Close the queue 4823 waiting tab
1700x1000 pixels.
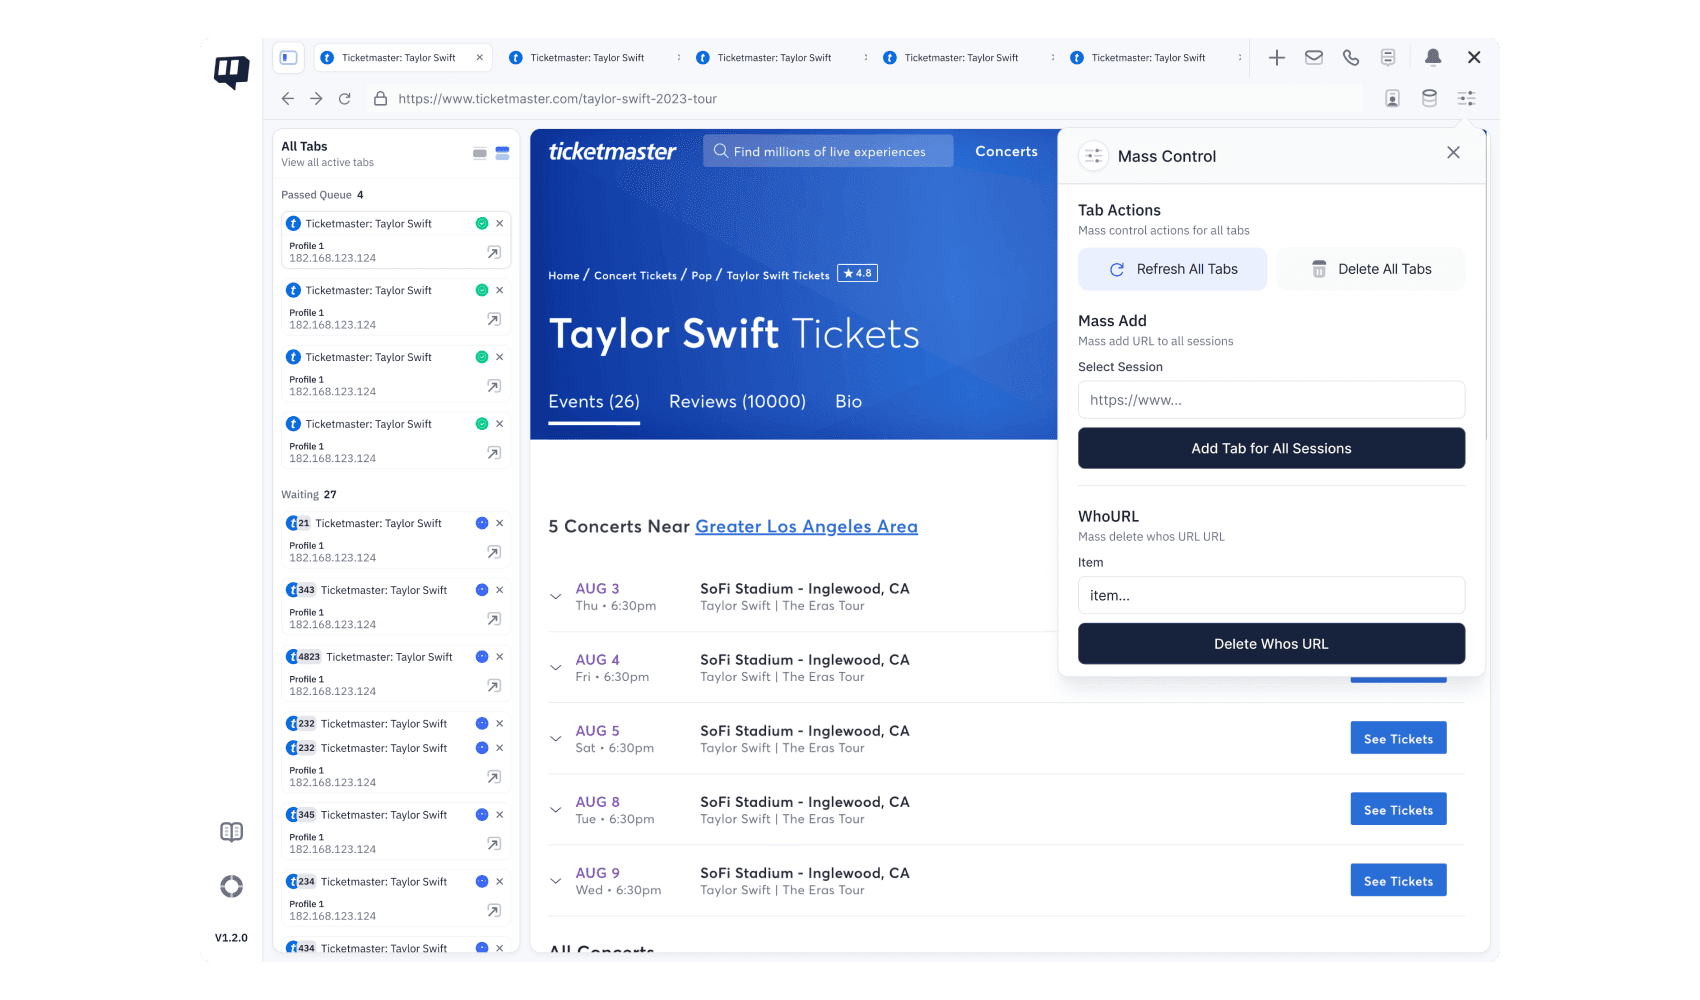[500, 657]
